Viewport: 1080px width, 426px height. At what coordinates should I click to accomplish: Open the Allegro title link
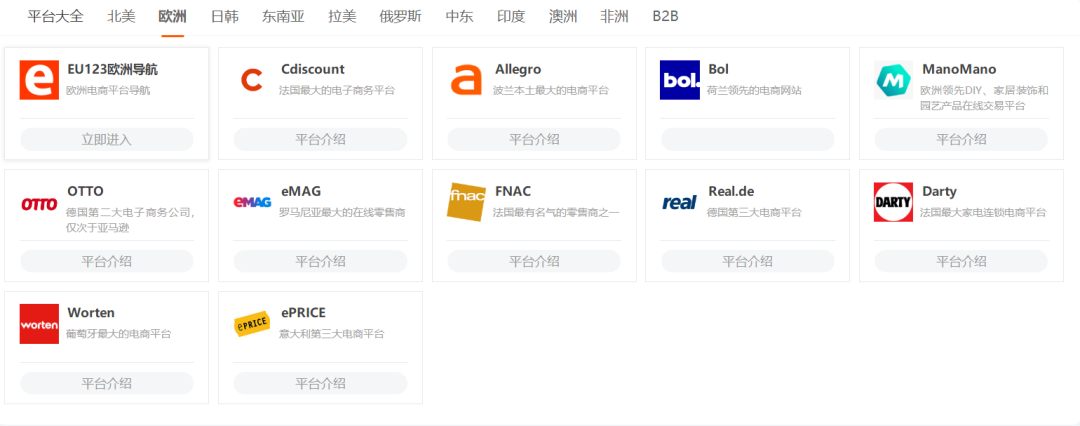pos(518,70)
